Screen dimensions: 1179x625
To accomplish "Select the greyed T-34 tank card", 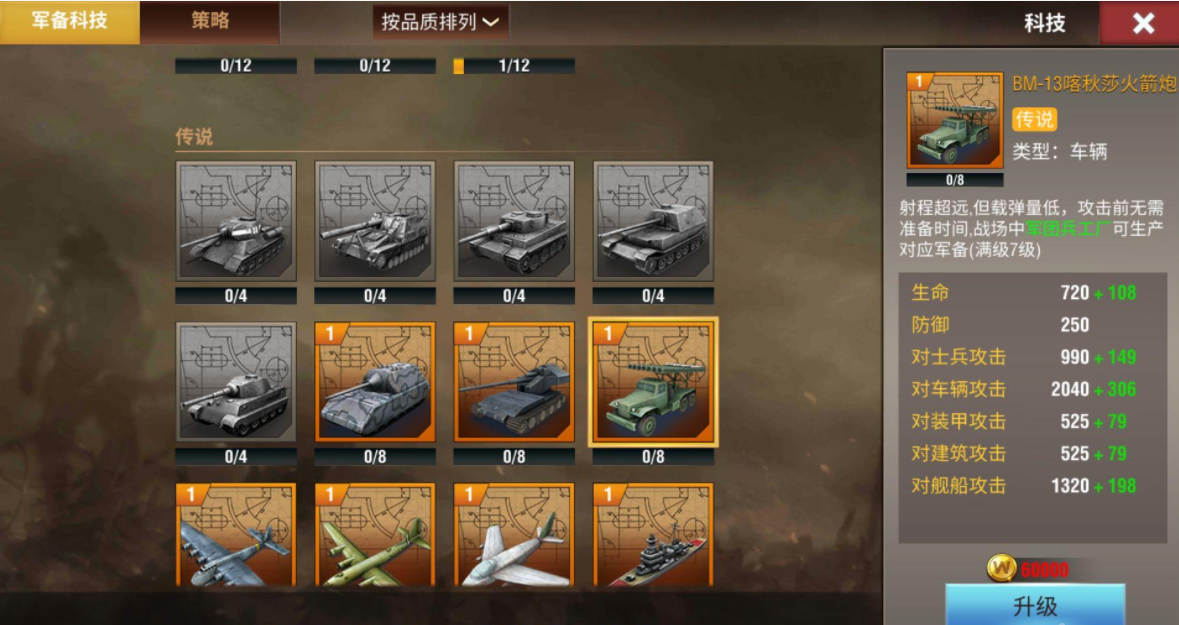I will click(x=236, y=222).
